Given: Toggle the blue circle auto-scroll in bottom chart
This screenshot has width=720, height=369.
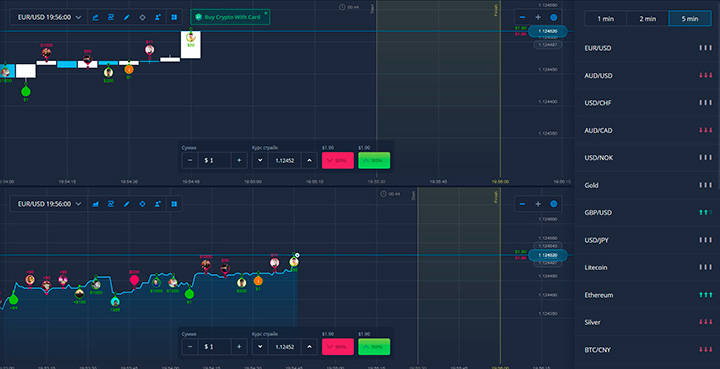Looking at the screenshot, I should 553,204.
